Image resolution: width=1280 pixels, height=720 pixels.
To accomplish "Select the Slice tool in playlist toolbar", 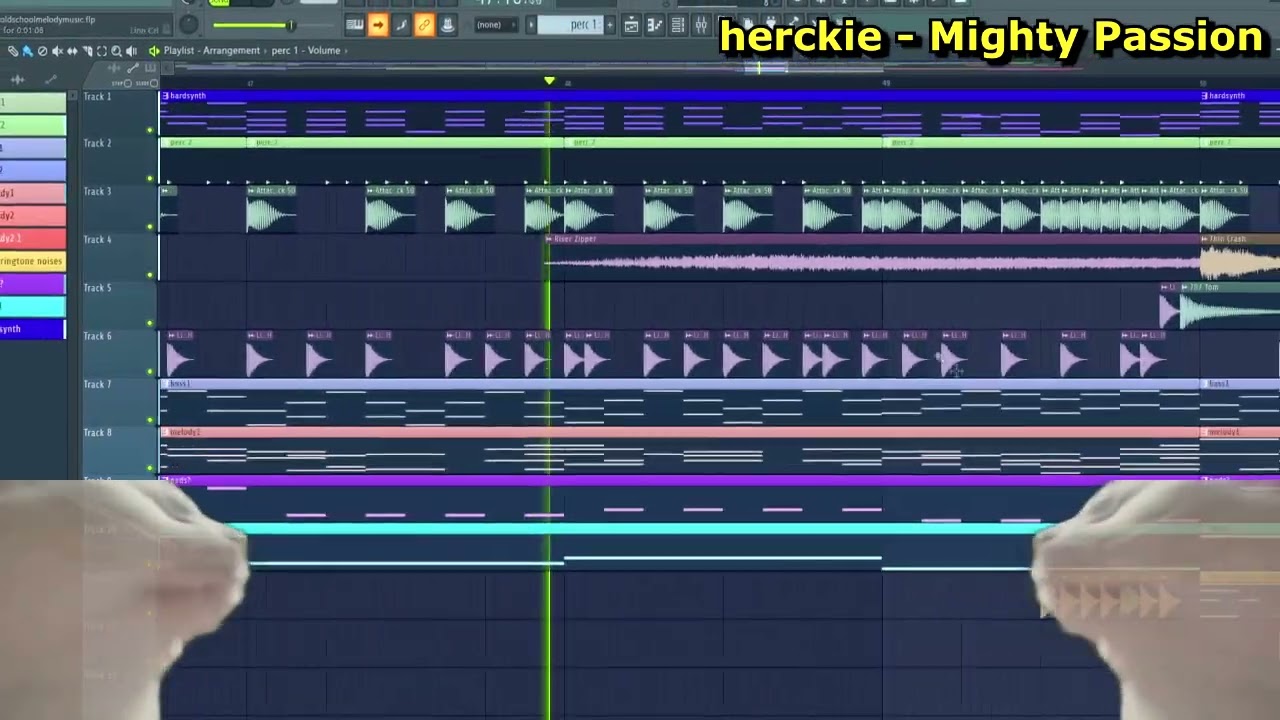I will 87,50.
